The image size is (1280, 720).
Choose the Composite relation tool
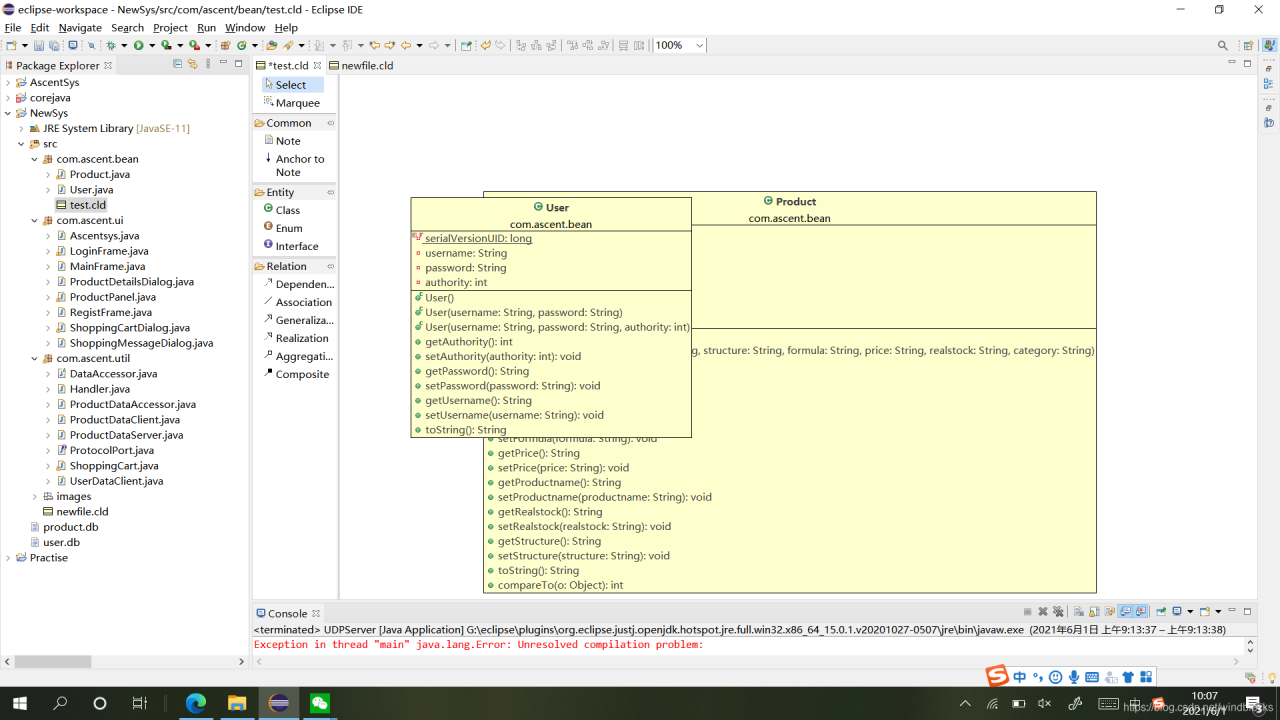(296, 374)
